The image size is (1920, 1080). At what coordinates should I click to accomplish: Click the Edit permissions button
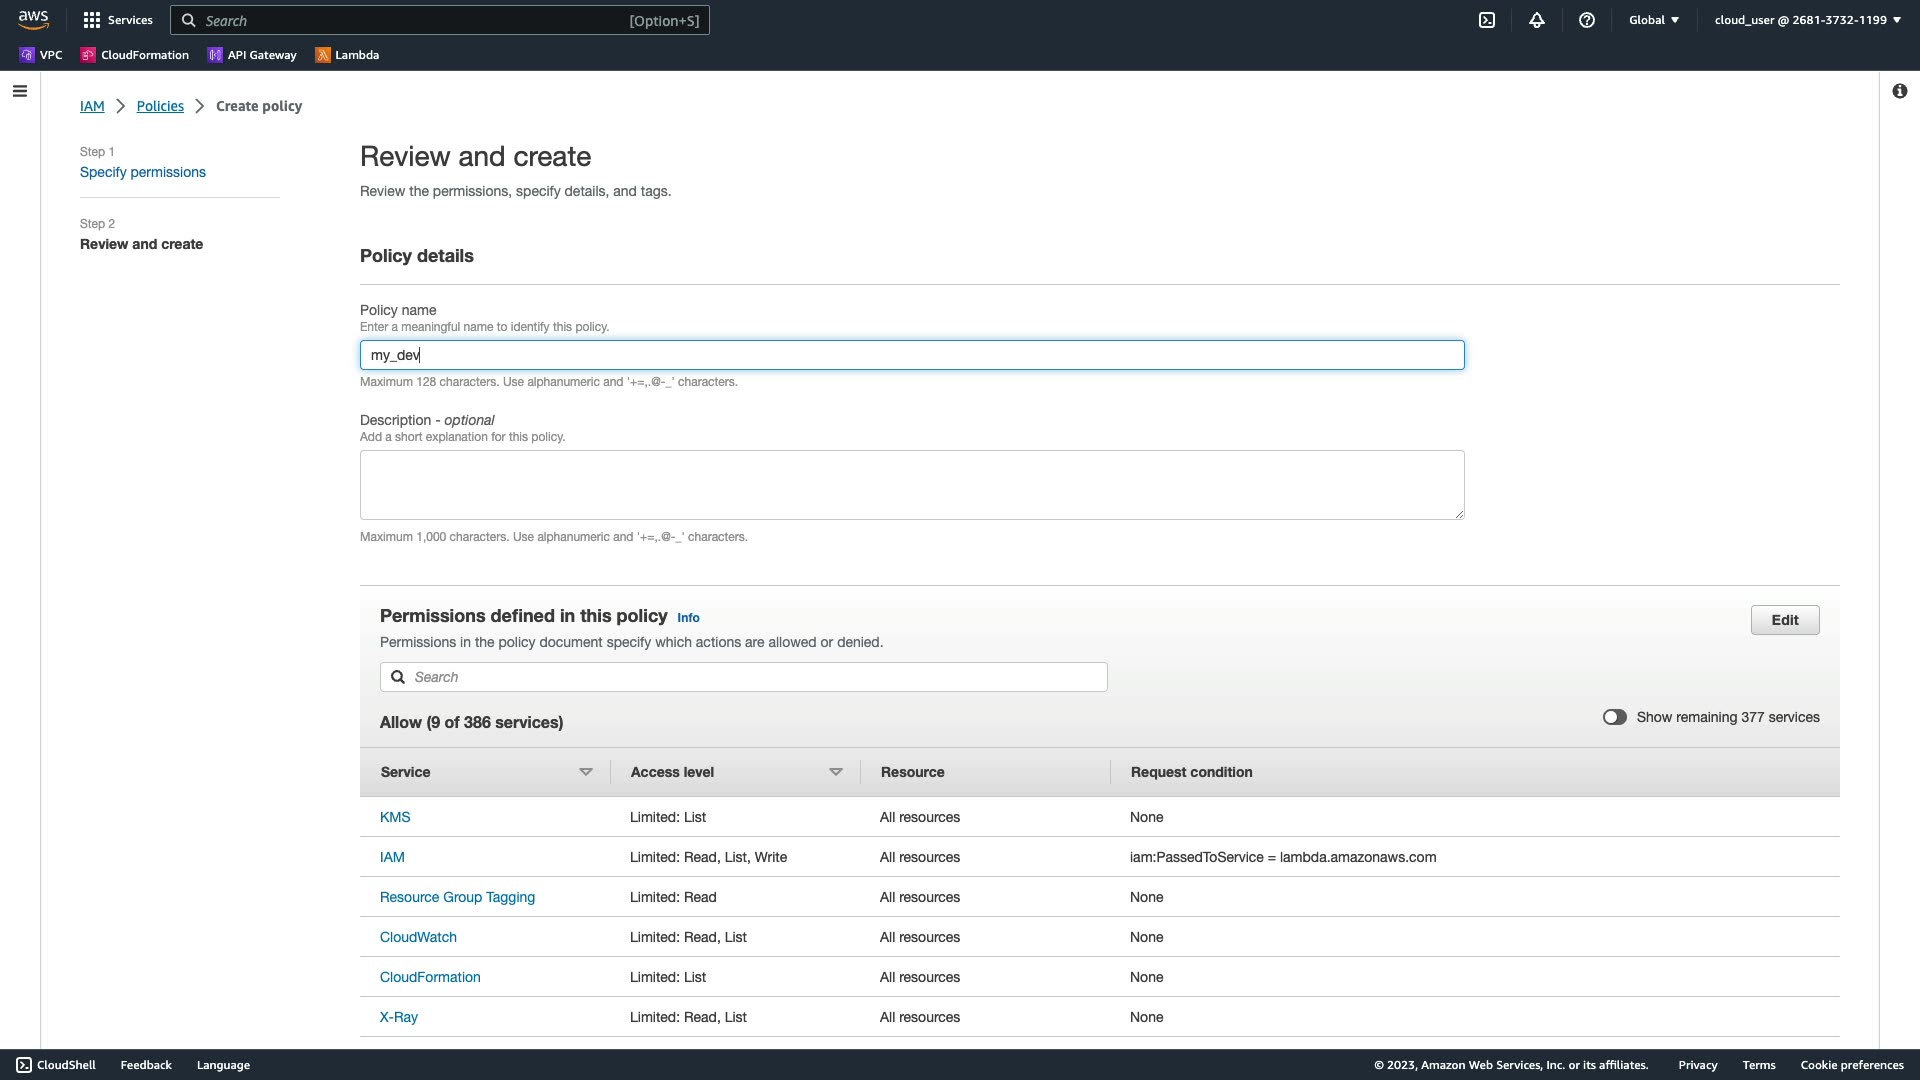pyautogui.click(x=1784, y=620)
